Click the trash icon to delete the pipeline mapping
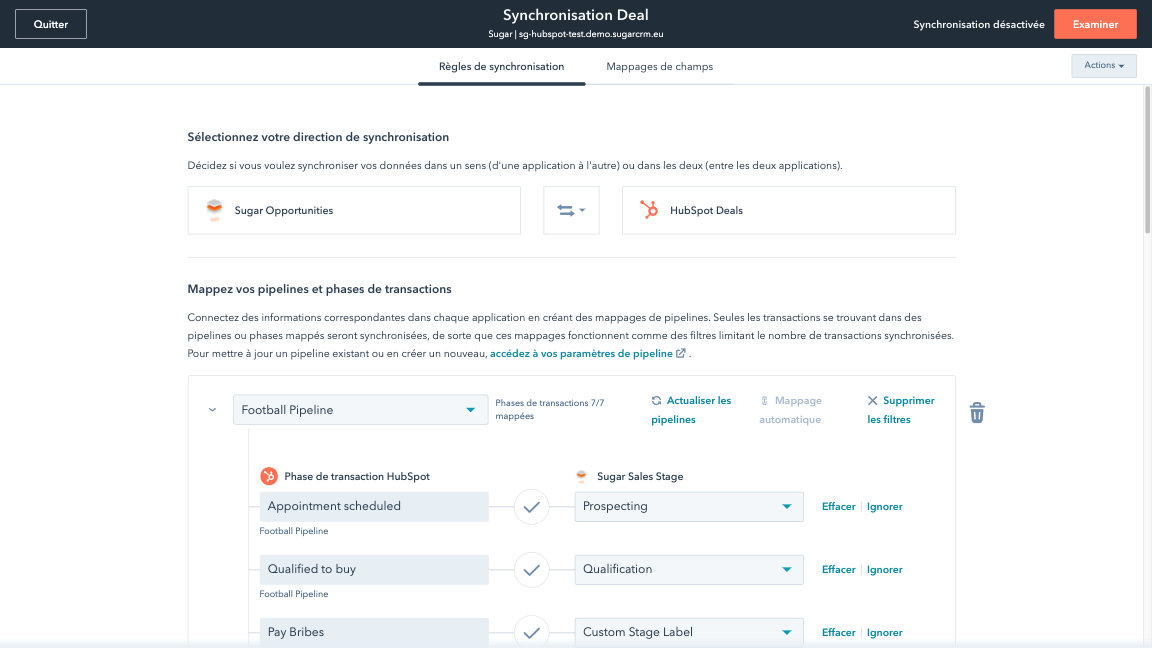This screenshot has width=1152, height=648. [x=977, y=411]
